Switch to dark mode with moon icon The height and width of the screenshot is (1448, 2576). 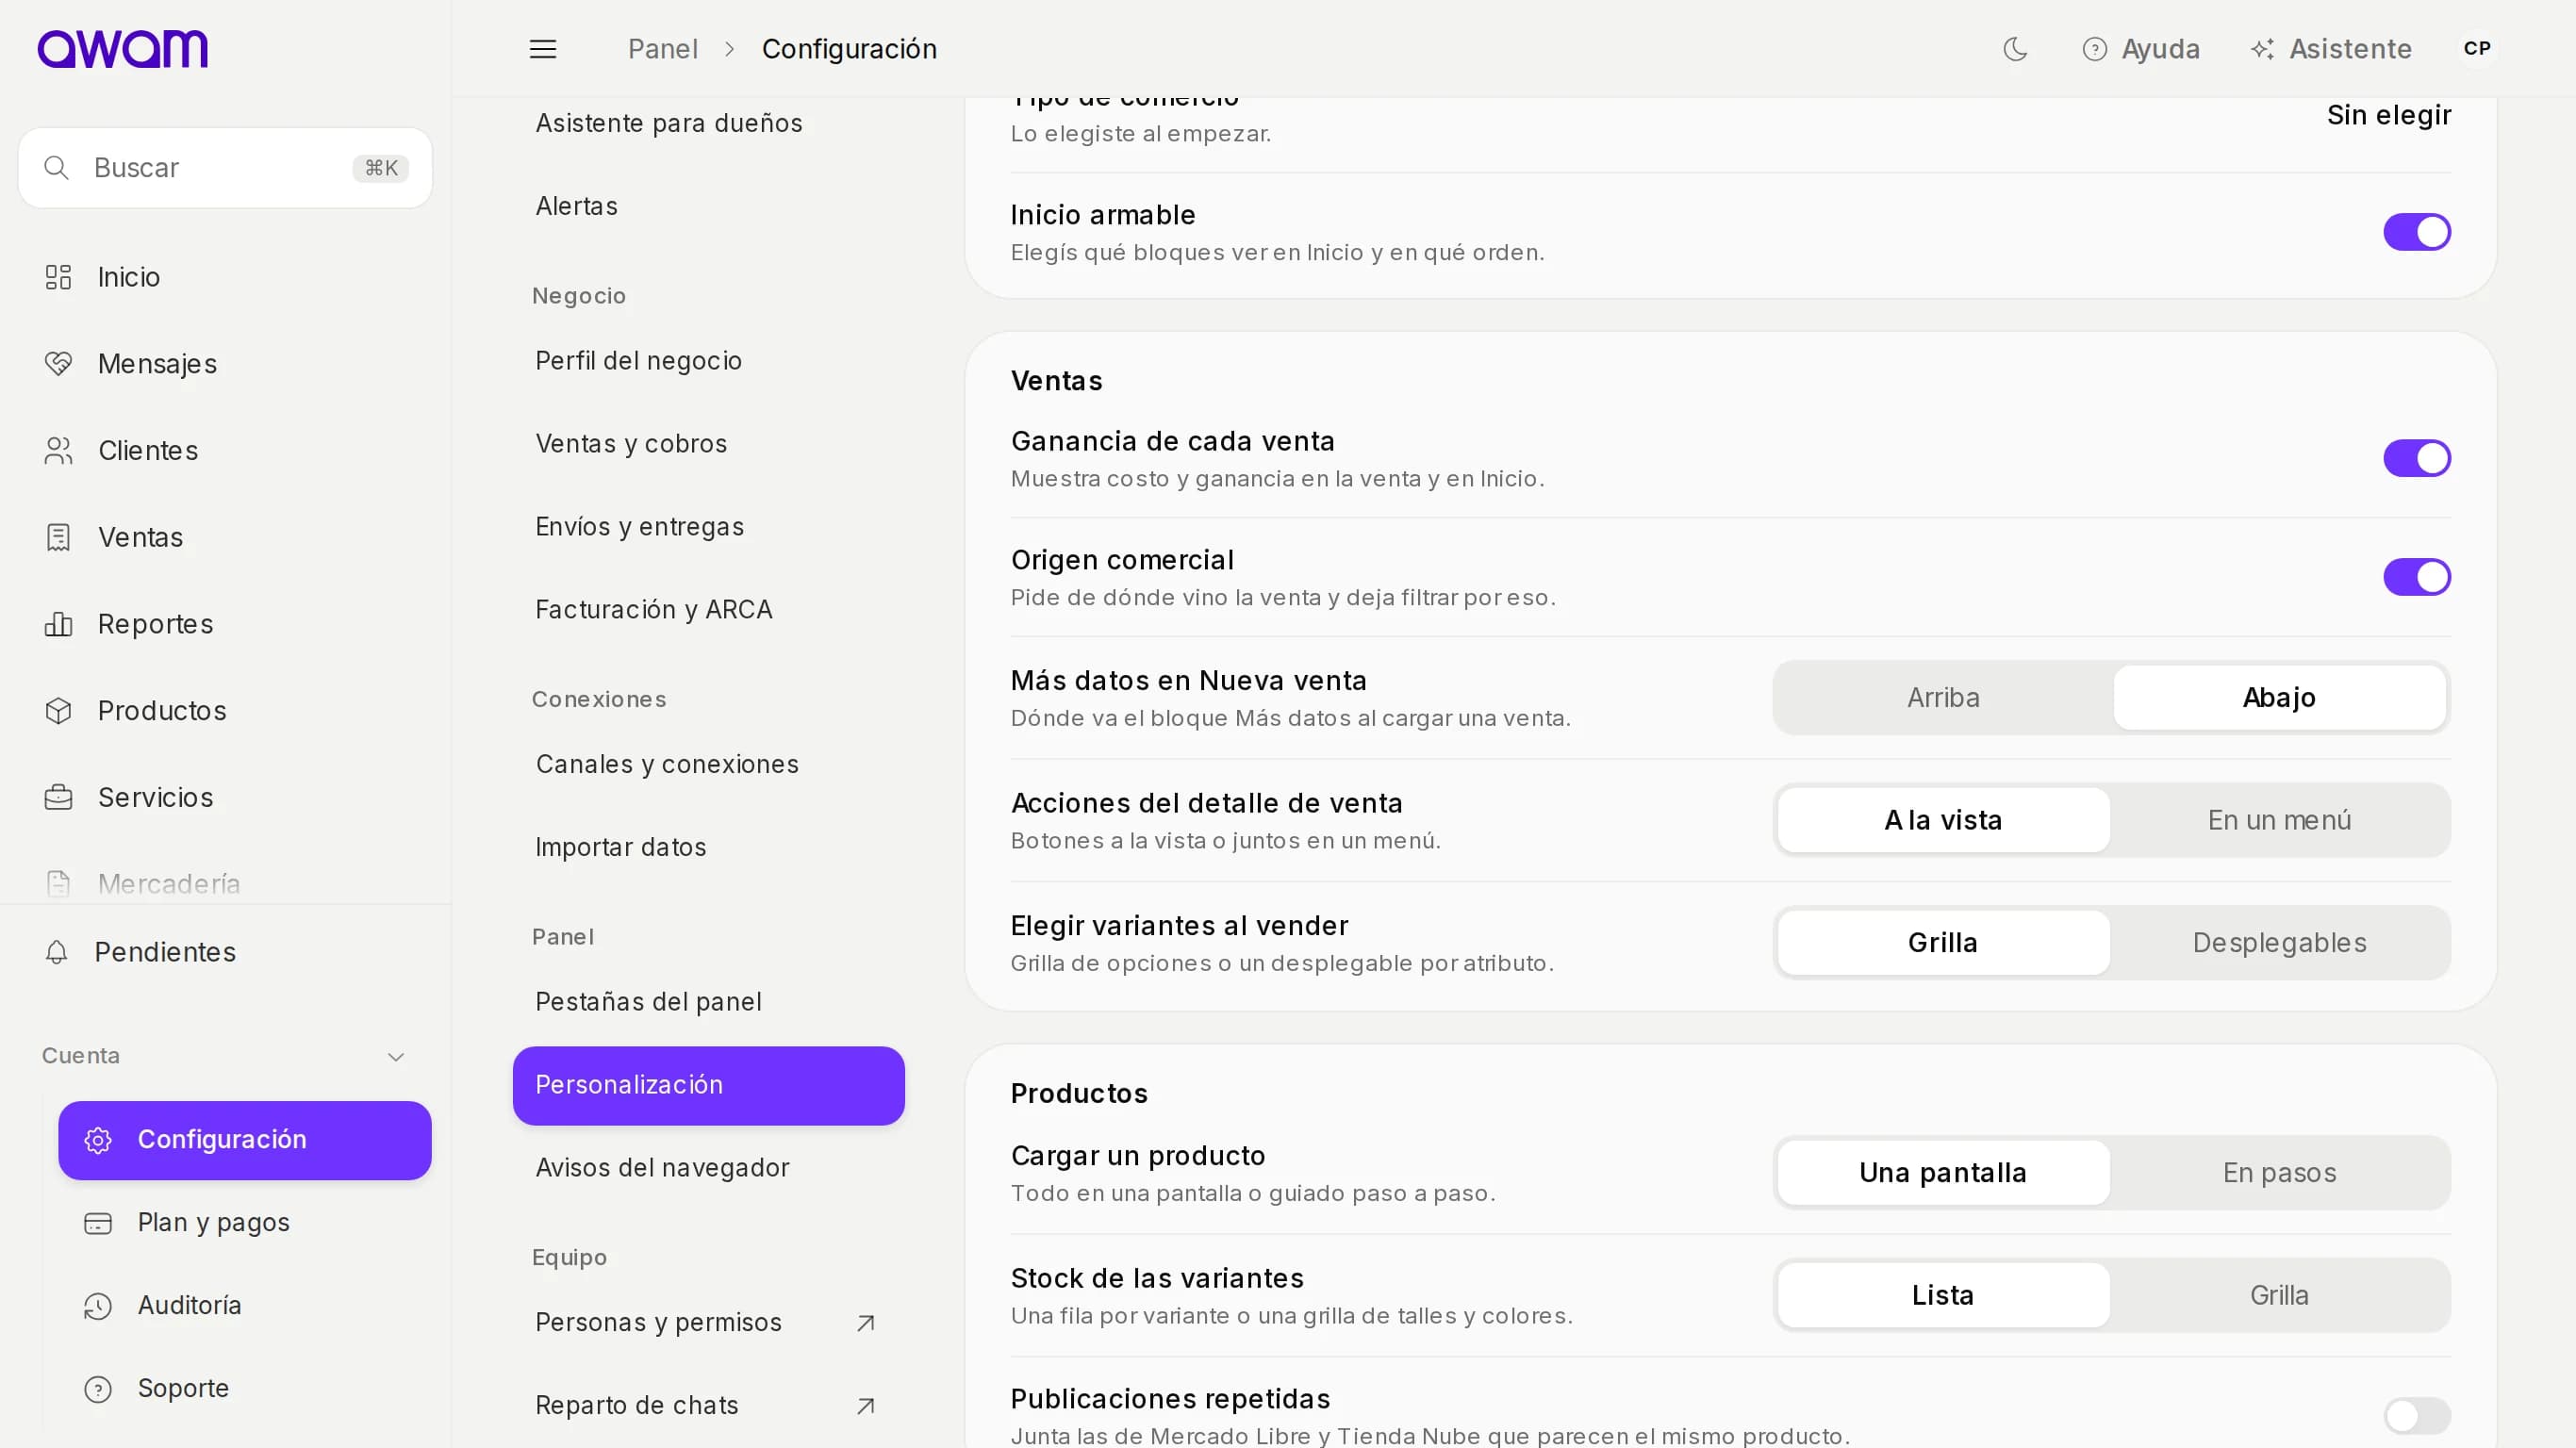tap(2015, 49)
